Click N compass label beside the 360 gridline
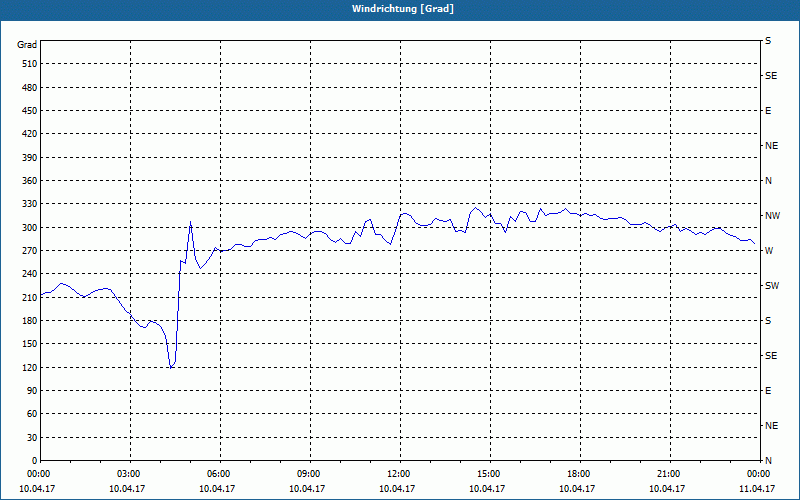 point(768,181)
